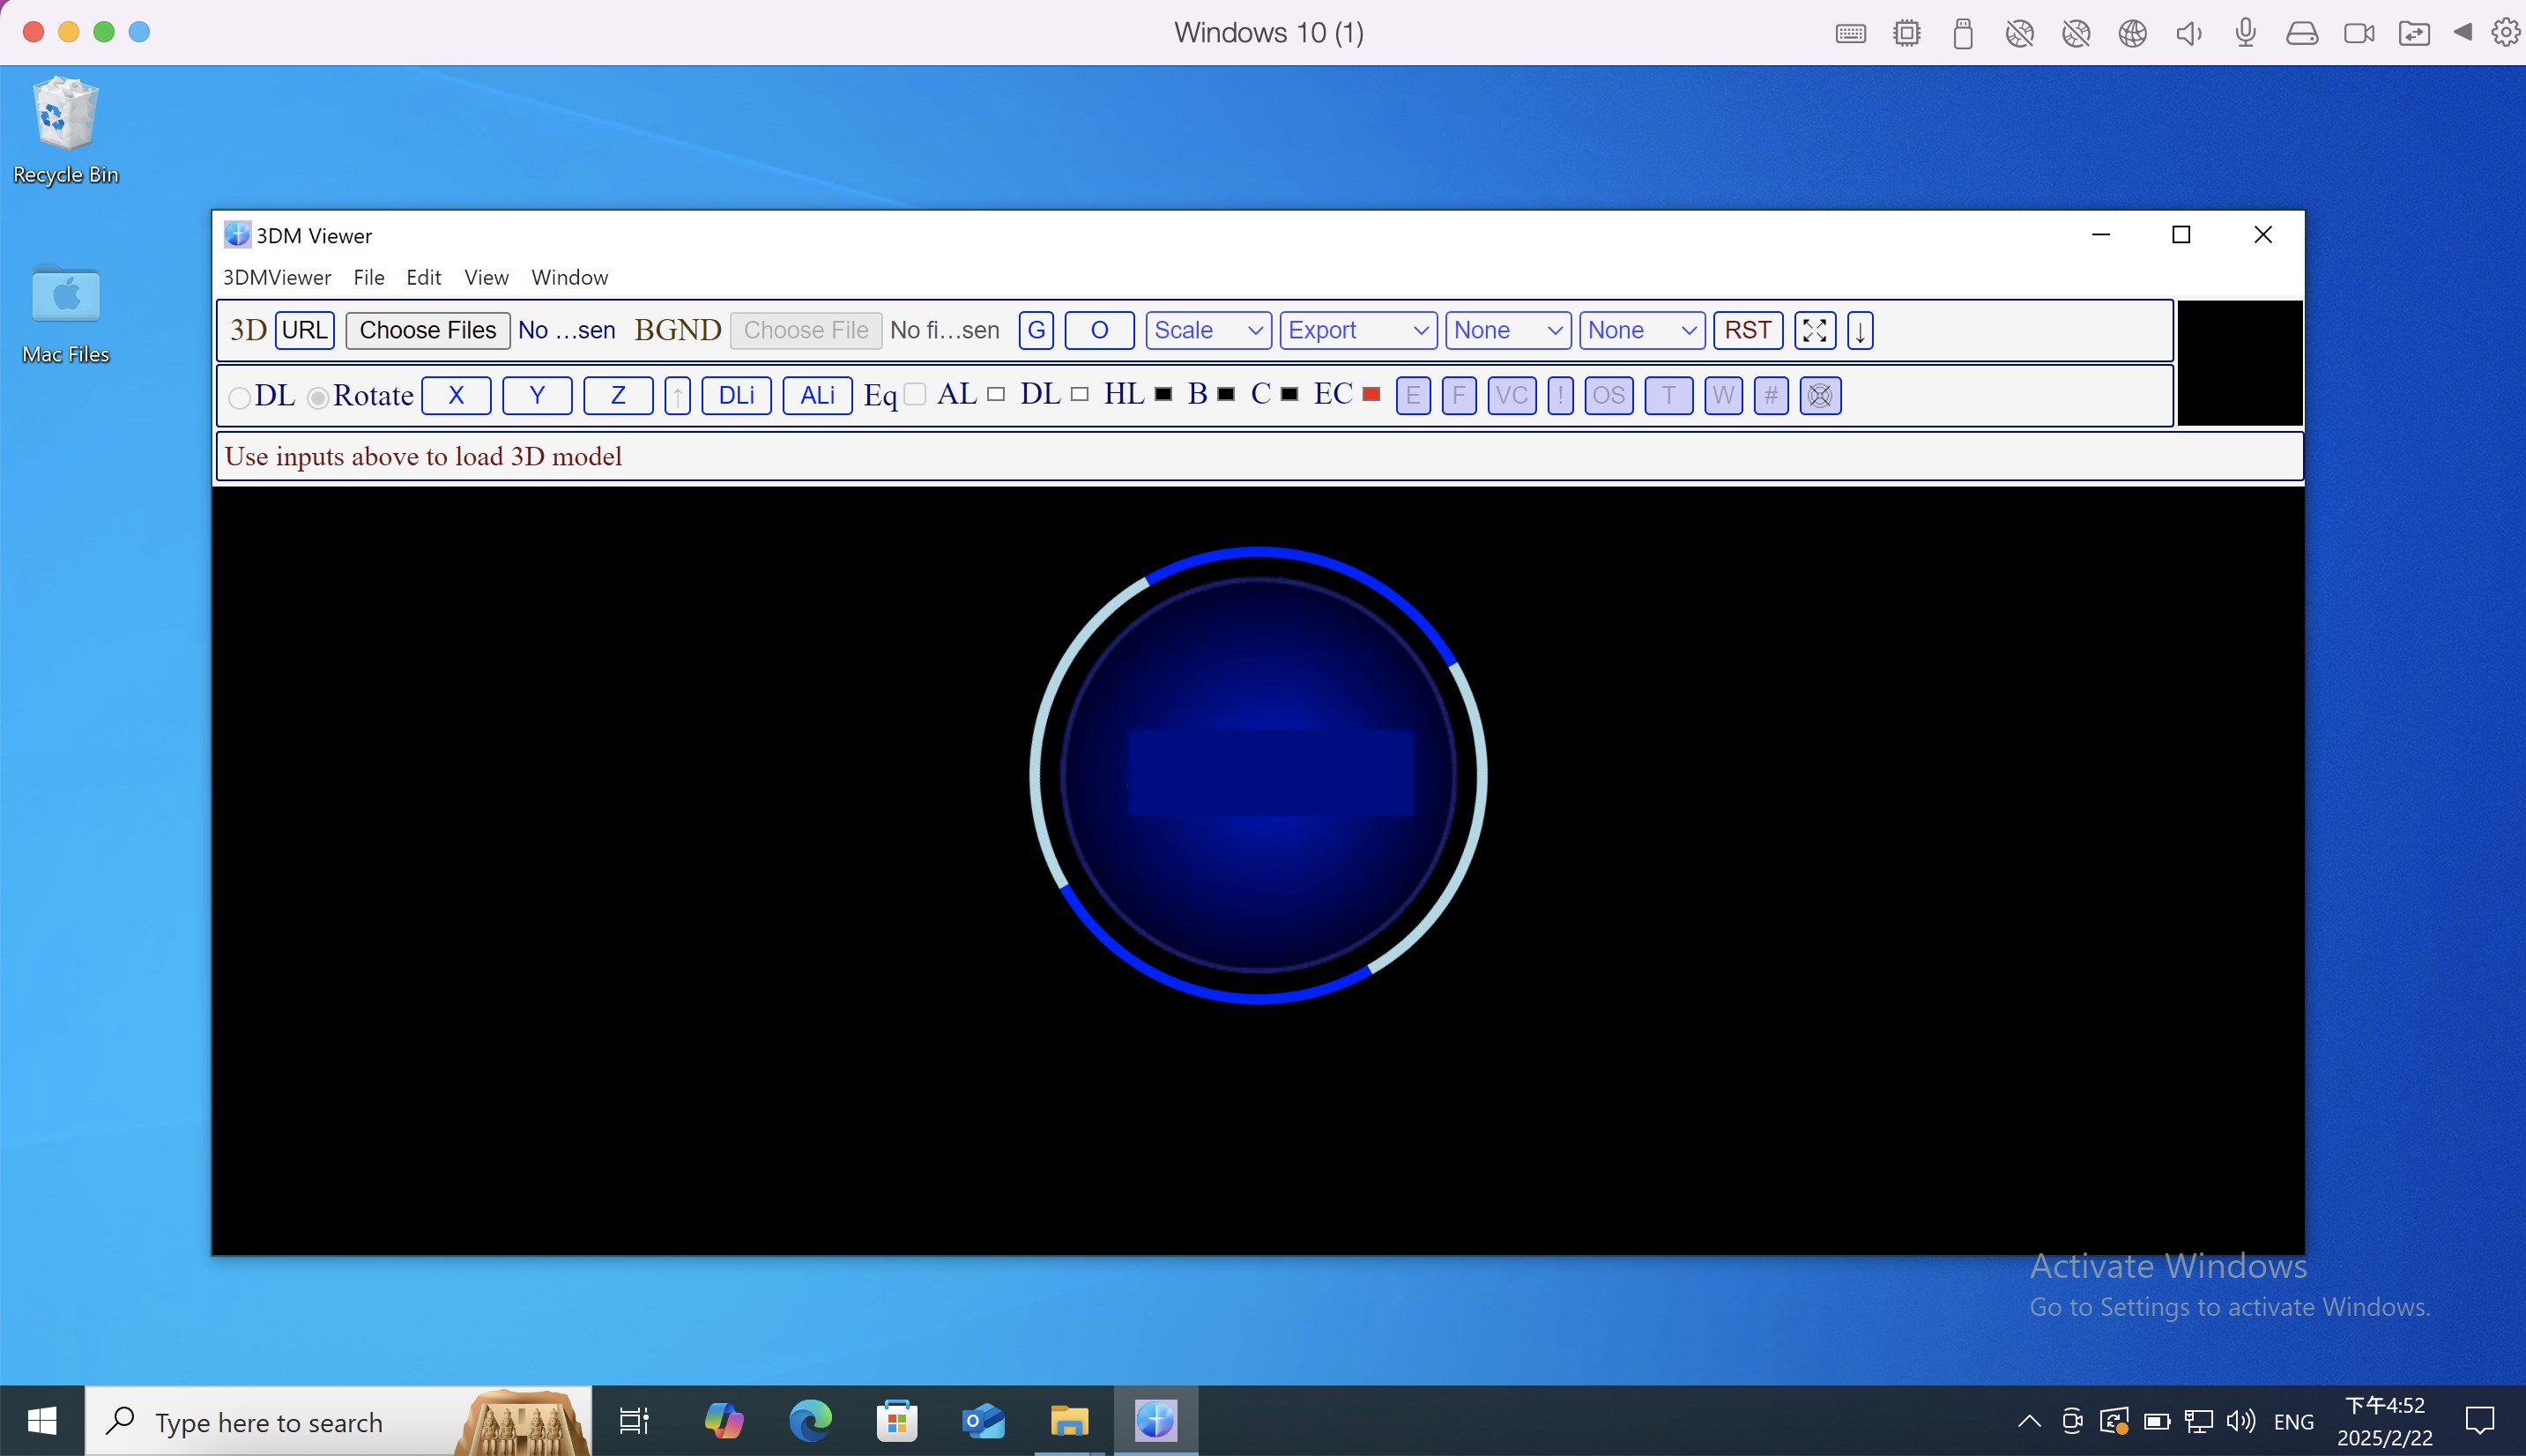The height and width of the screenshot is (1456, 2526).
Task: Click the Microsoft Edge taskbar icon
Action: coord(810,1419)
